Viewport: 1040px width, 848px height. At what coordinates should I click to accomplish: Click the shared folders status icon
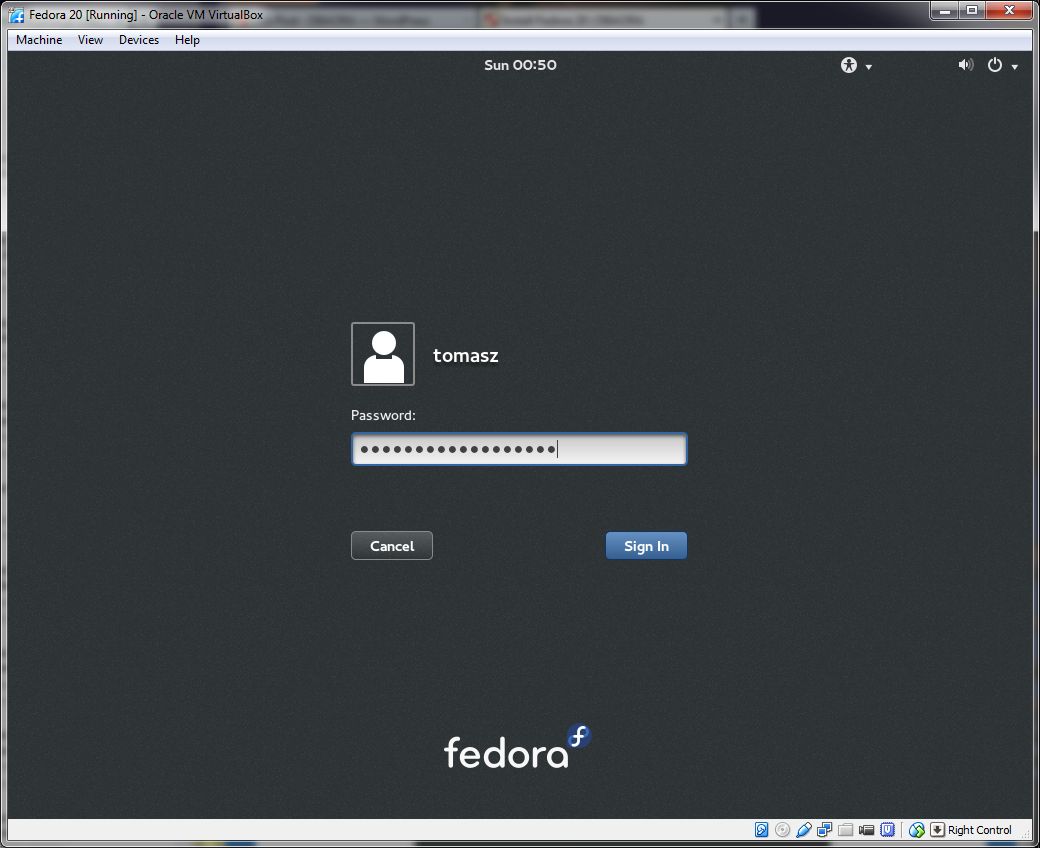(x=845, y=829)
